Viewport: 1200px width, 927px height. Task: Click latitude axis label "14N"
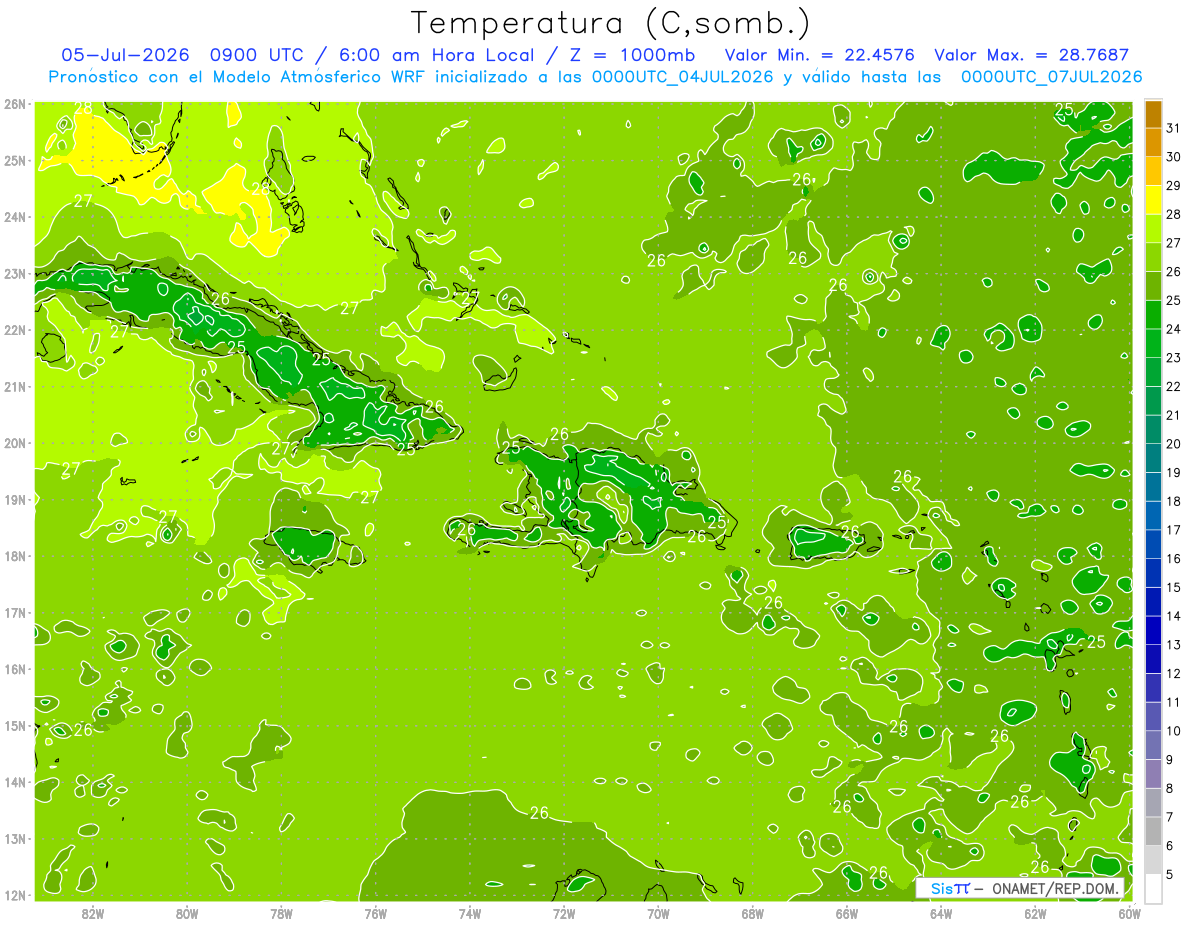tap(15, 782)
